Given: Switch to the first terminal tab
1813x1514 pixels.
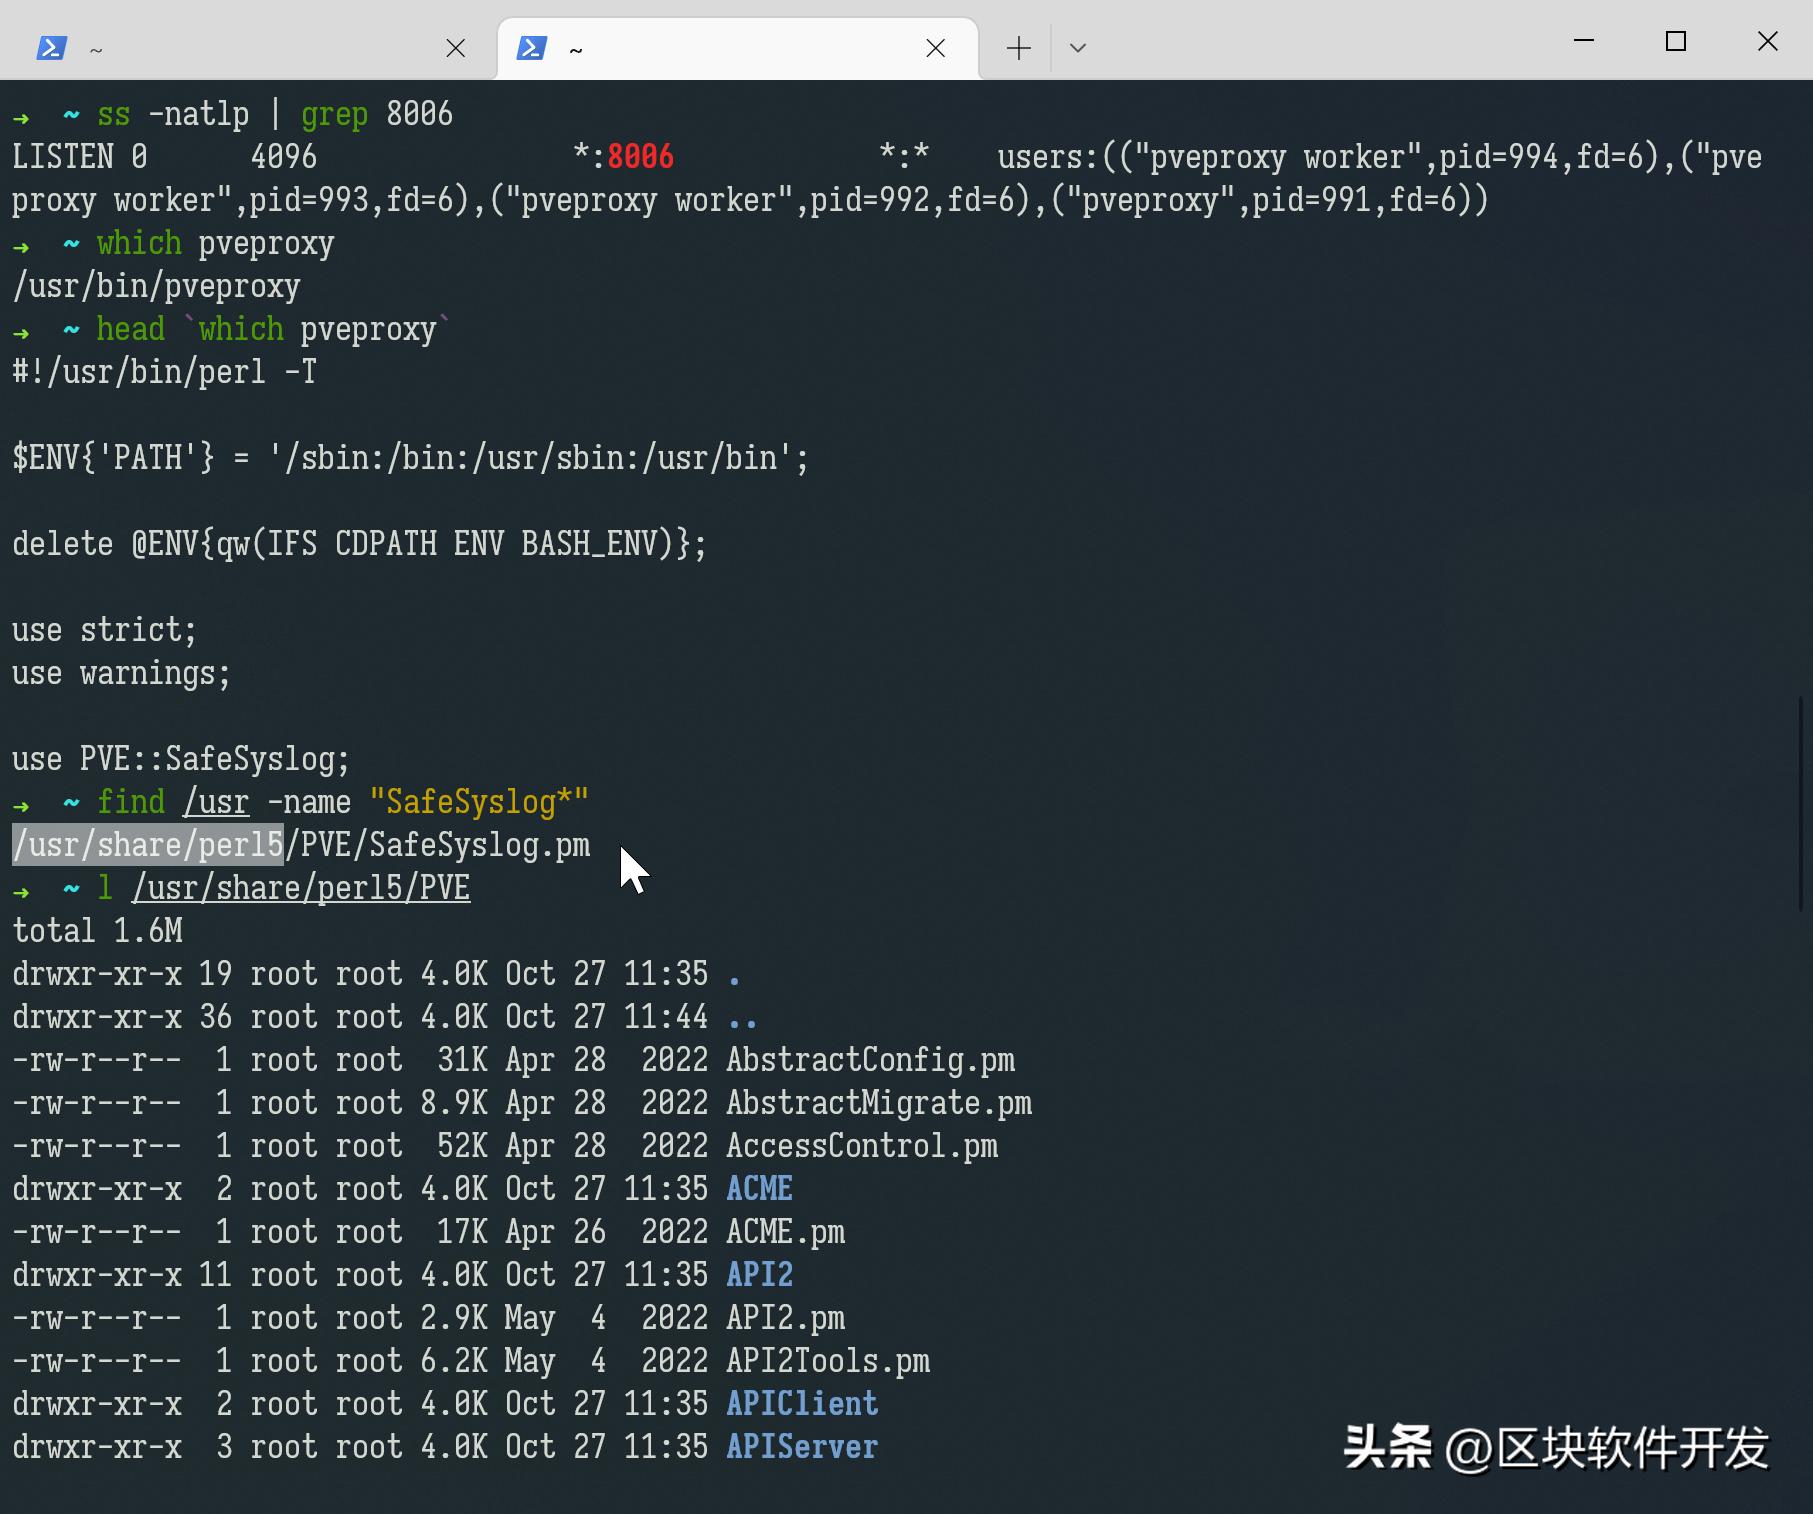Looking at the screenshot, I should [200, 47].
